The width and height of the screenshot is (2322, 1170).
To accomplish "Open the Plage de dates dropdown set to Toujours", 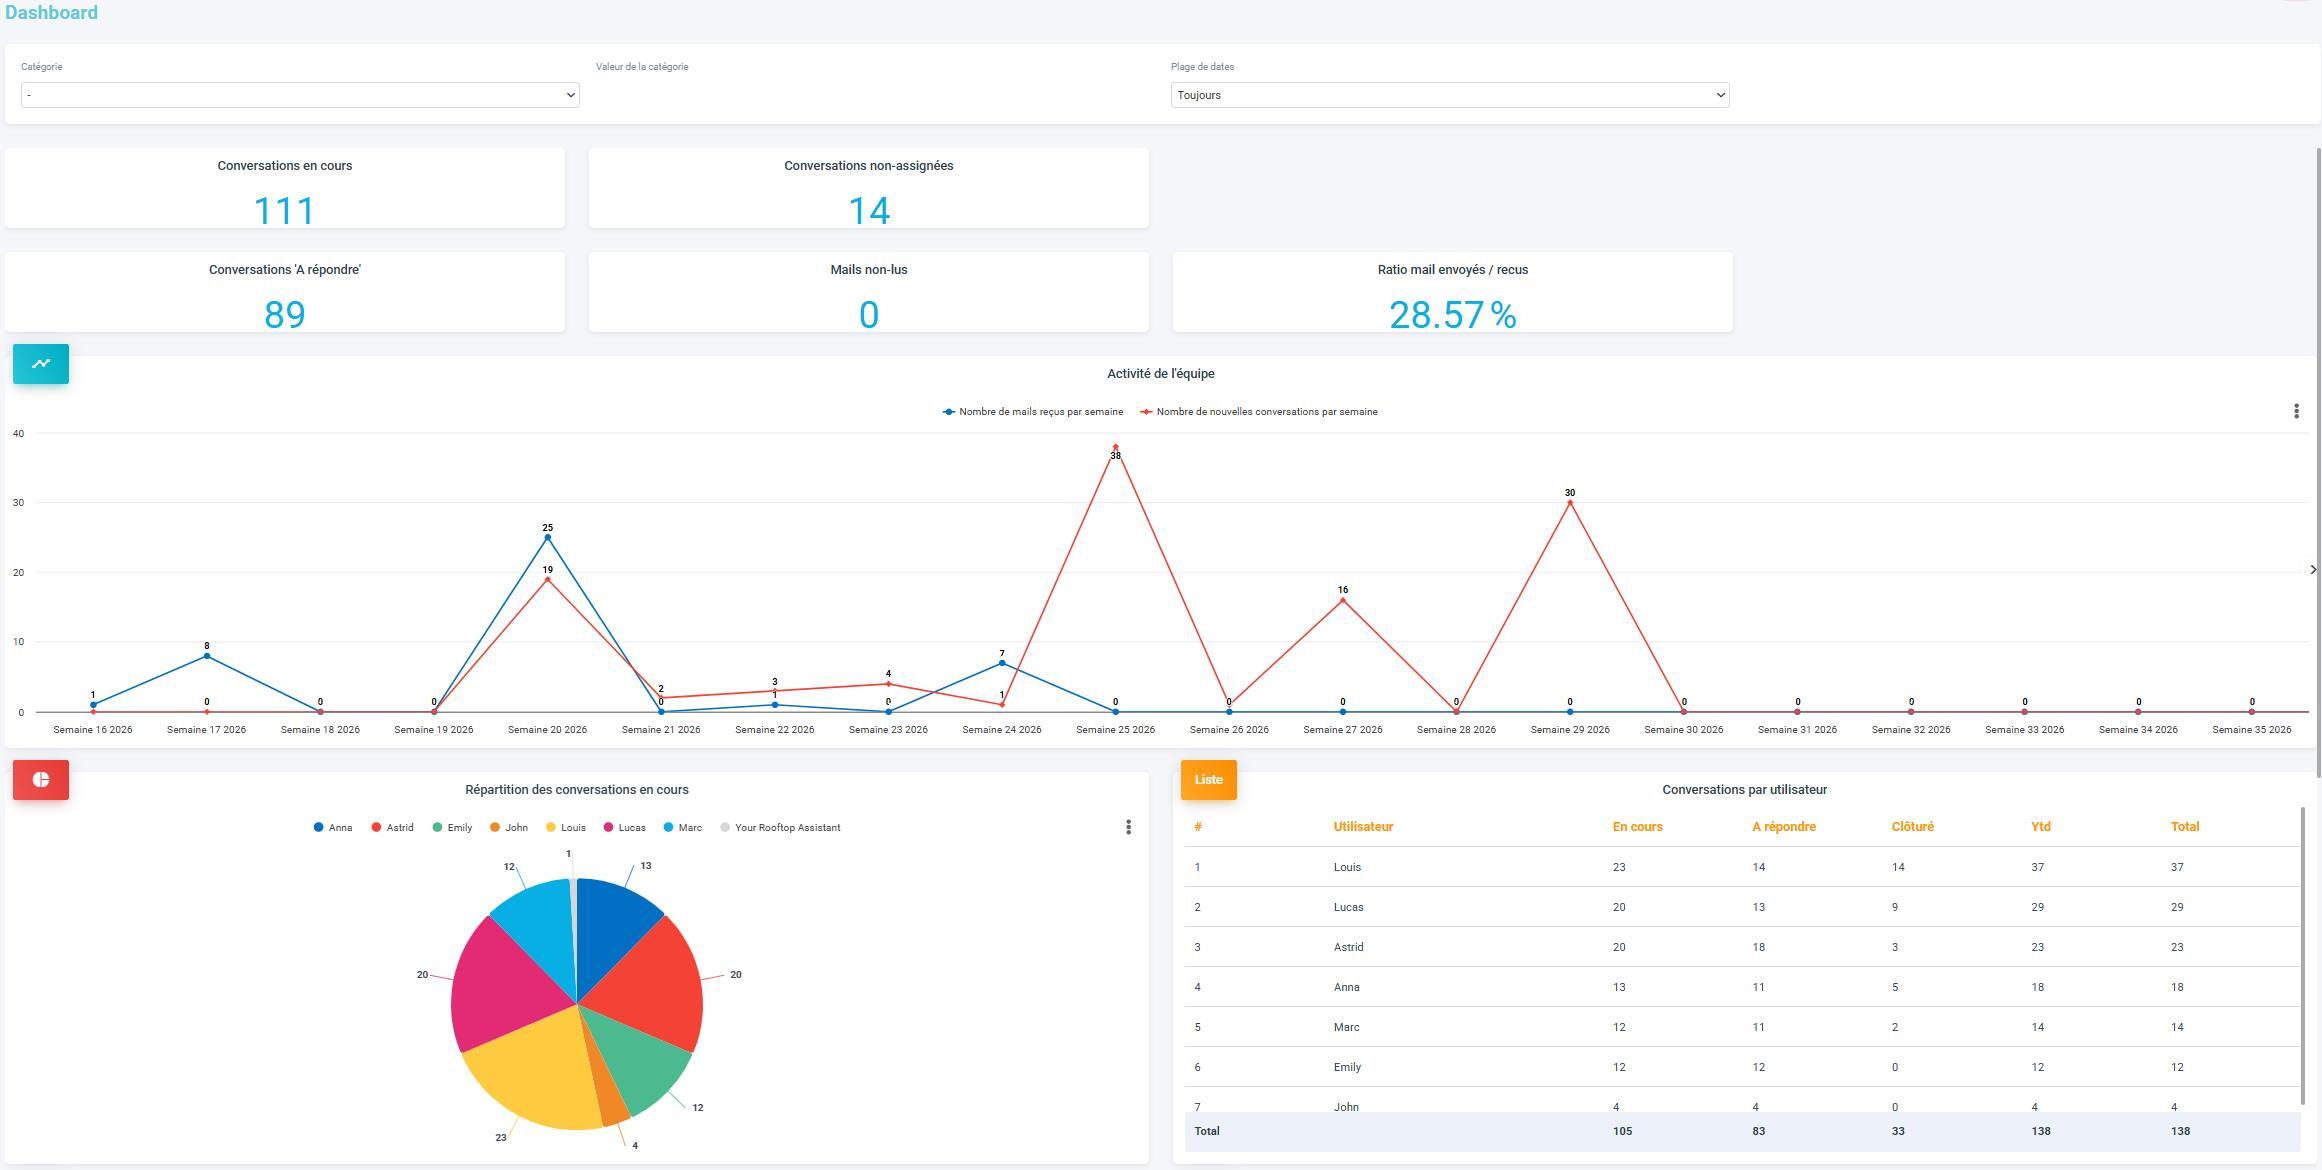I will click(1450, 95).
